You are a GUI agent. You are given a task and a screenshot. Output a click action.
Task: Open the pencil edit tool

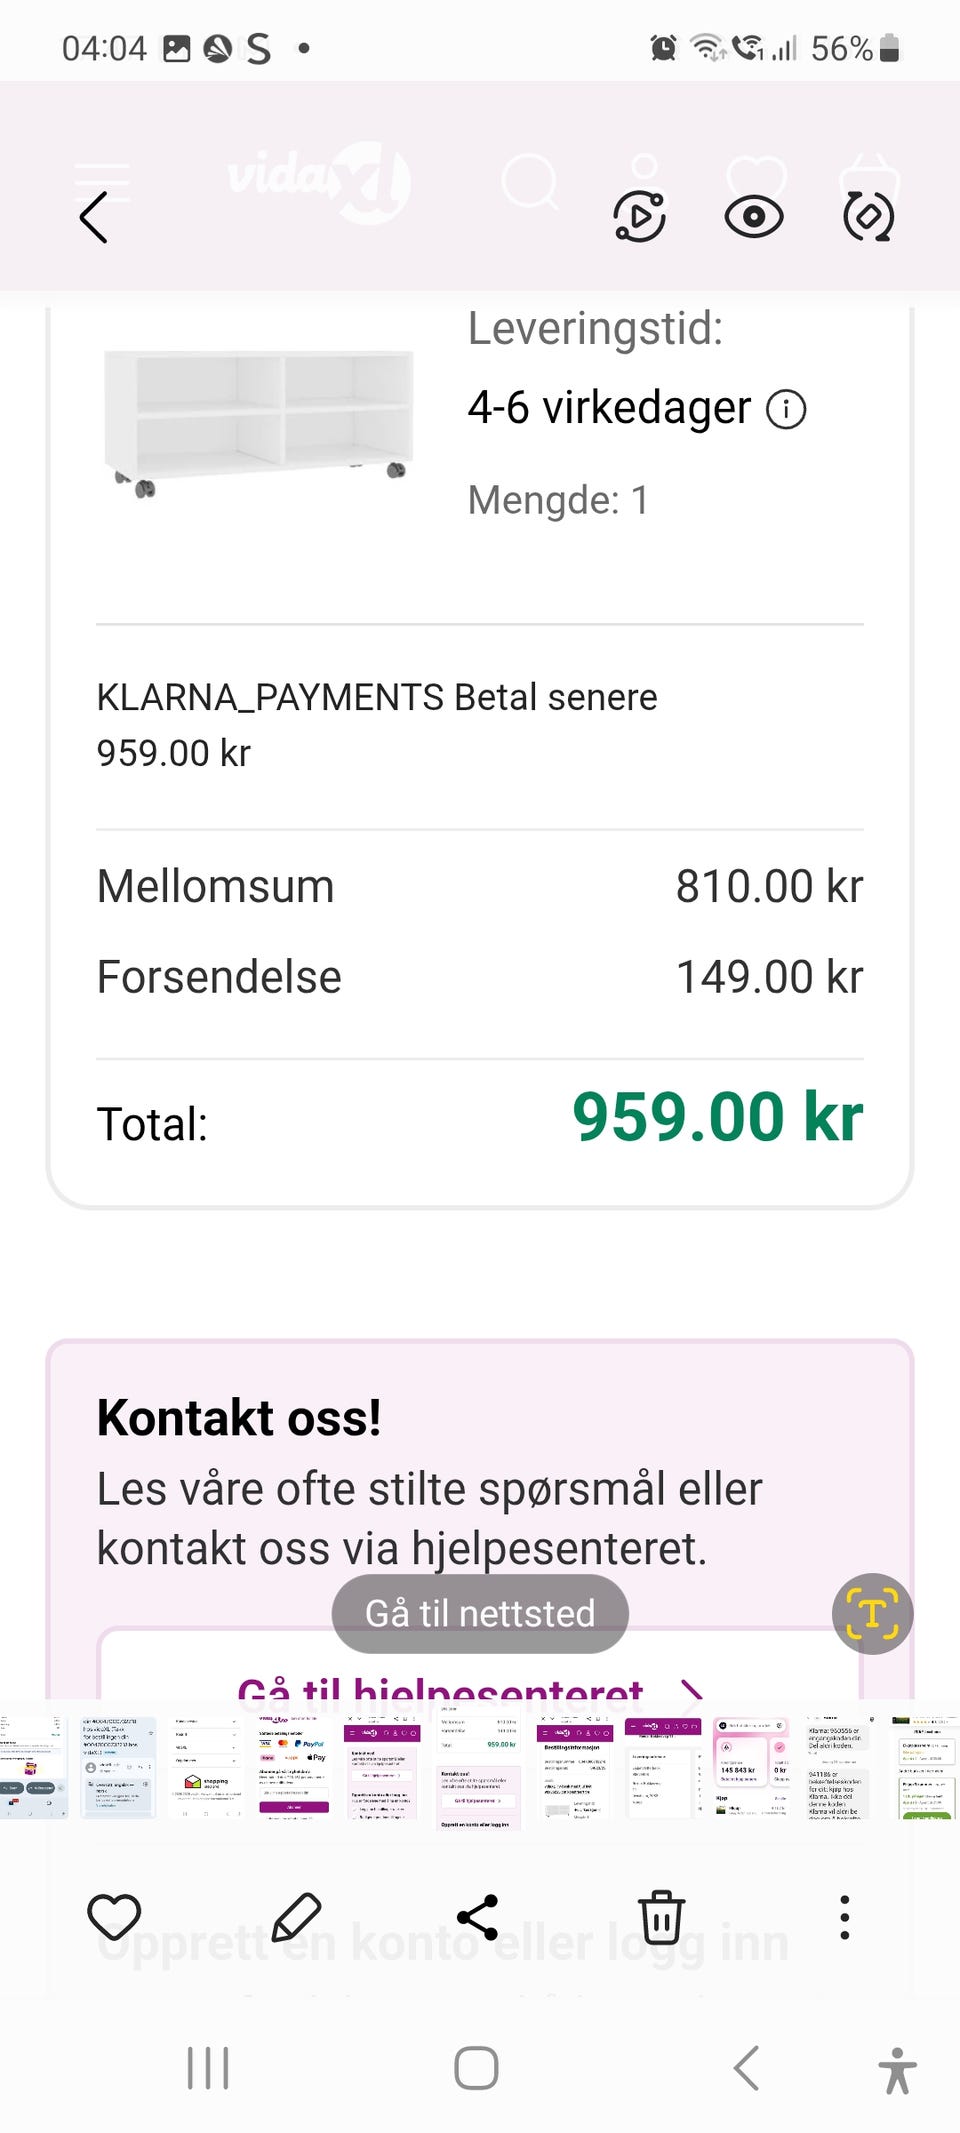pyautogui.click(x=296, y=1917)
